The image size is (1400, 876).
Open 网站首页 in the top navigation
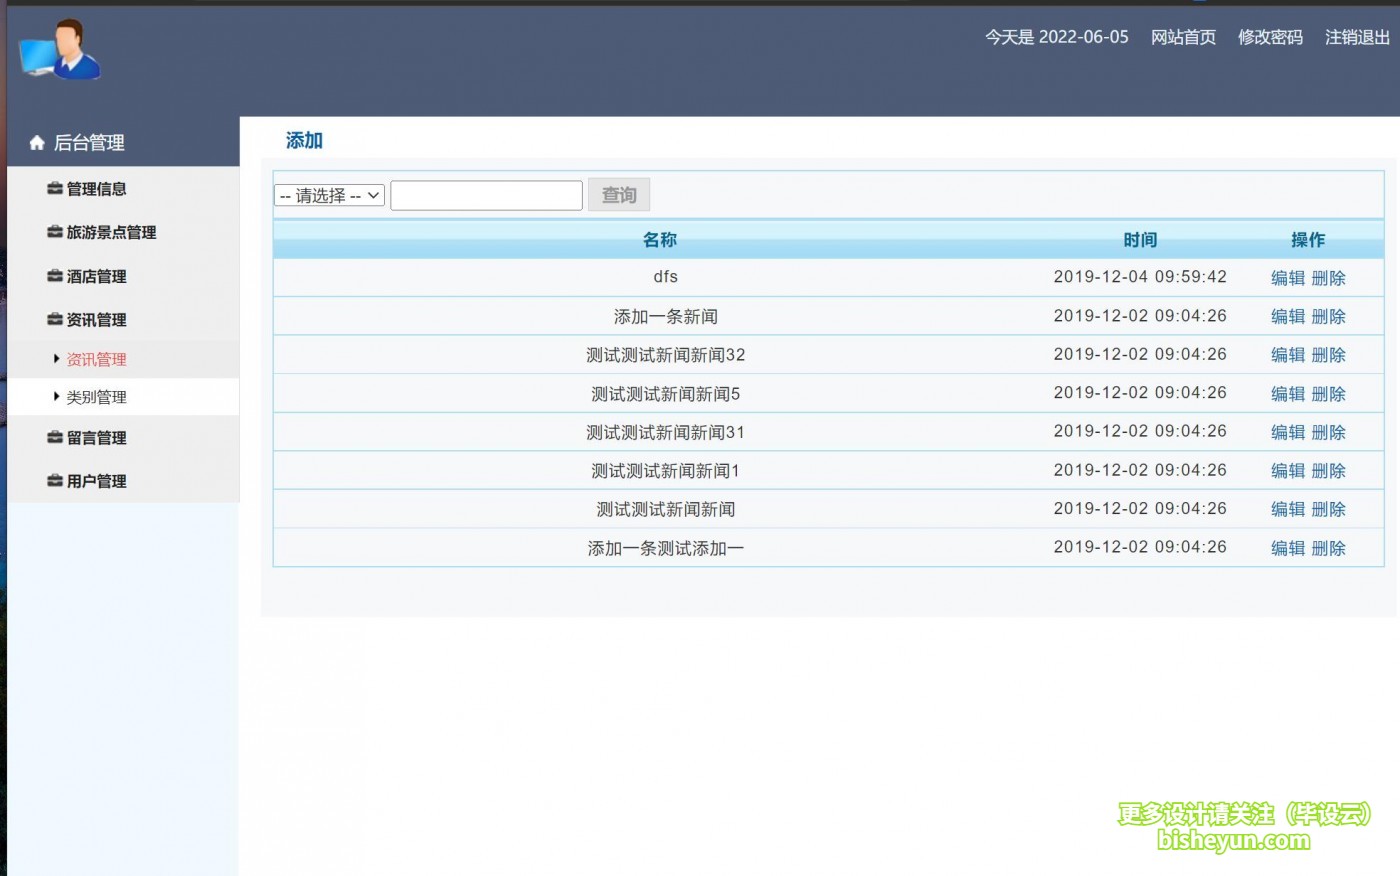(1183, 37)
